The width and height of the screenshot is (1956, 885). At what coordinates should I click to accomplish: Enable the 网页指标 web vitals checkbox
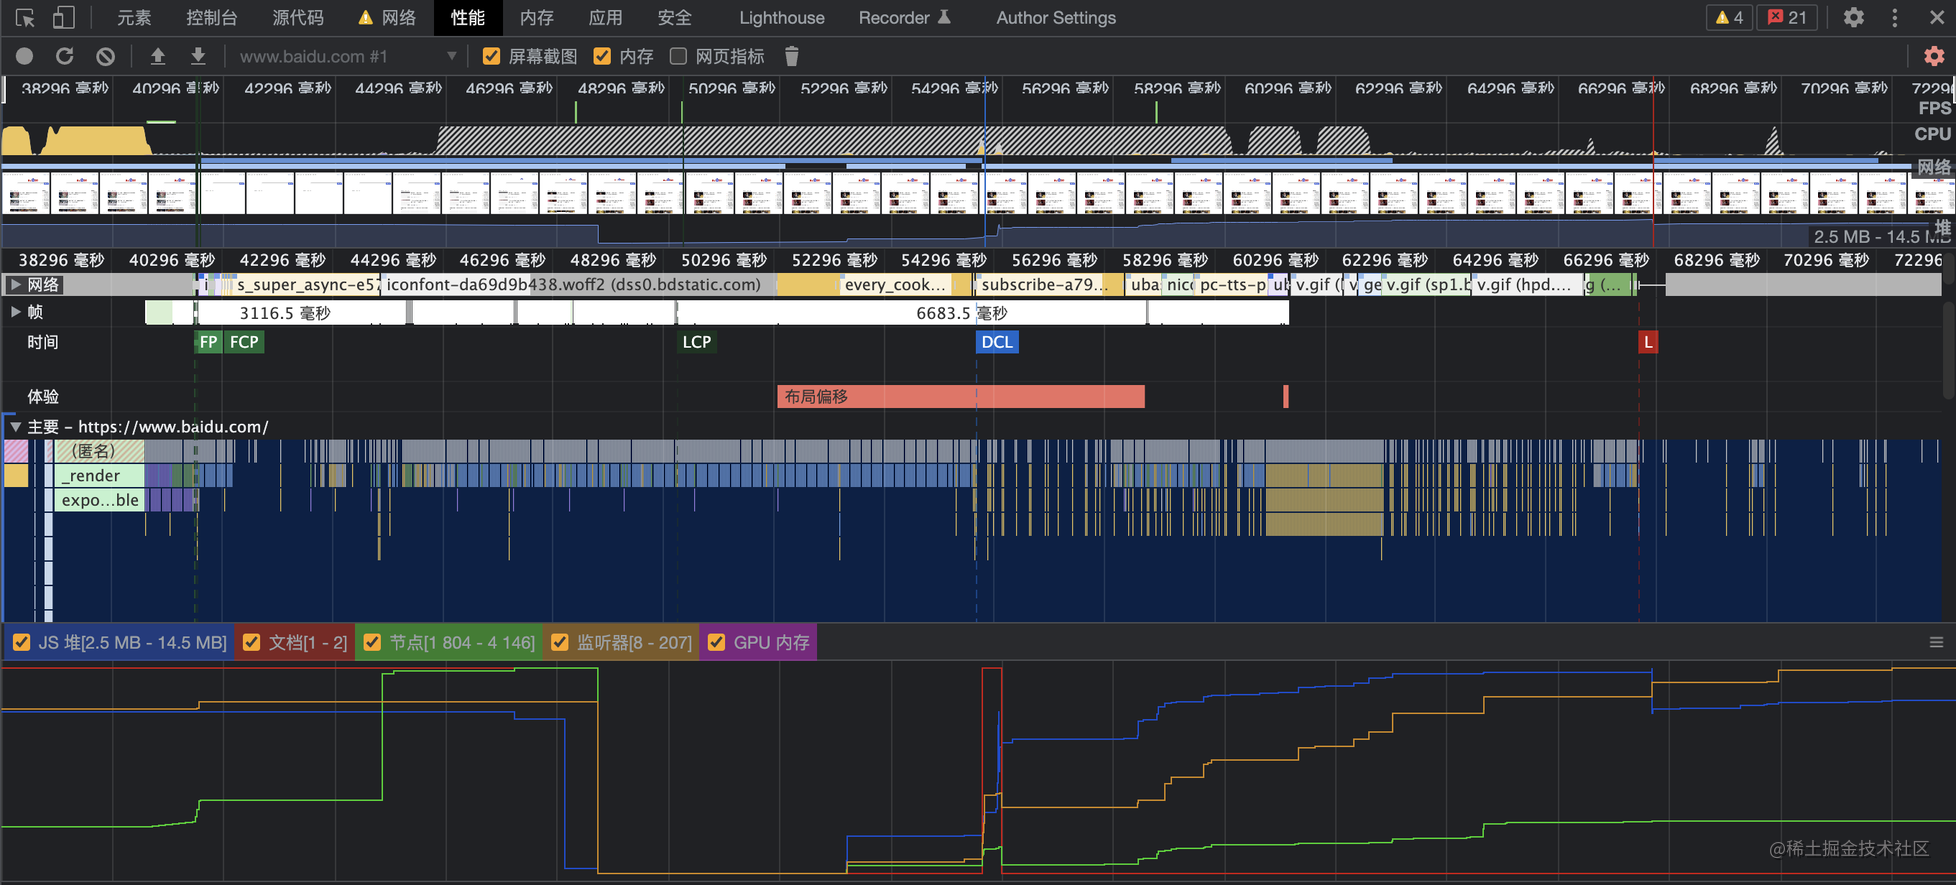[678, 57]
